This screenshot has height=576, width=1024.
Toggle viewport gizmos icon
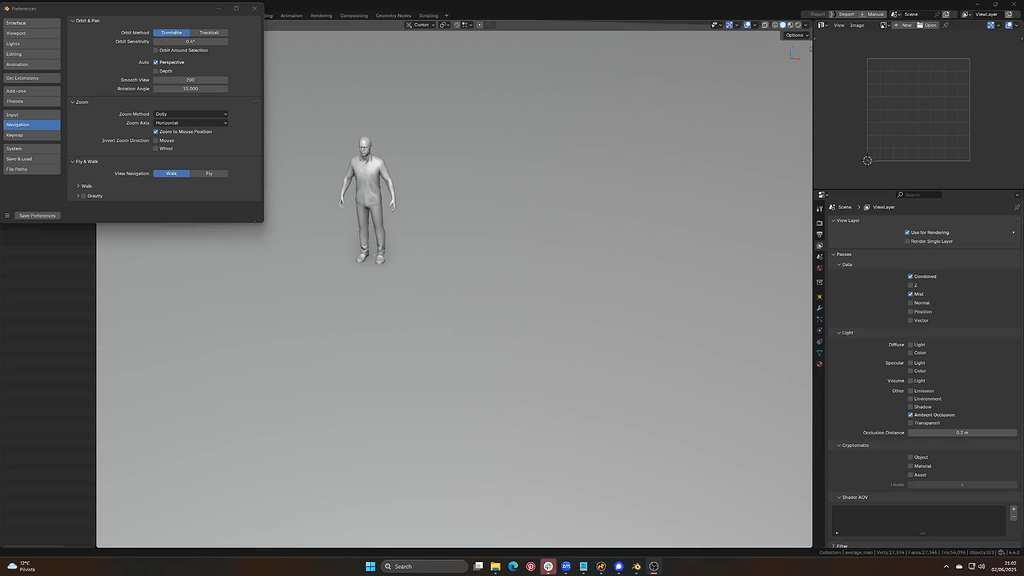click(729, 25)
